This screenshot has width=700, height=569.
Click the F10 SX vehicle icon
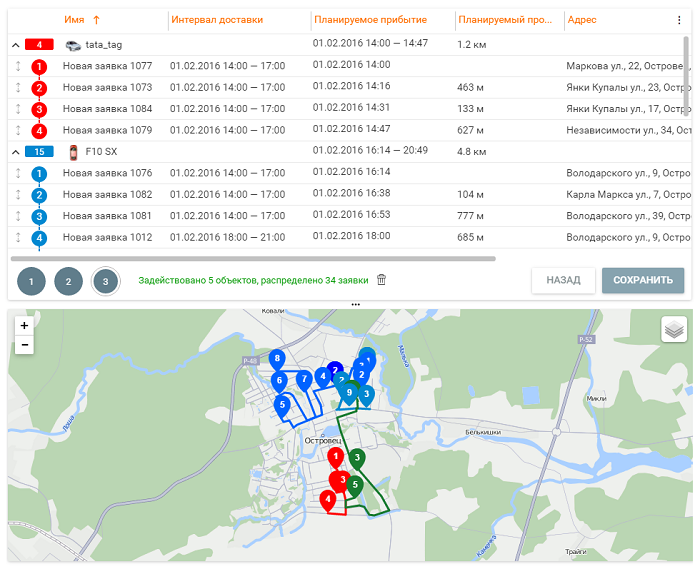coord(73,152)
